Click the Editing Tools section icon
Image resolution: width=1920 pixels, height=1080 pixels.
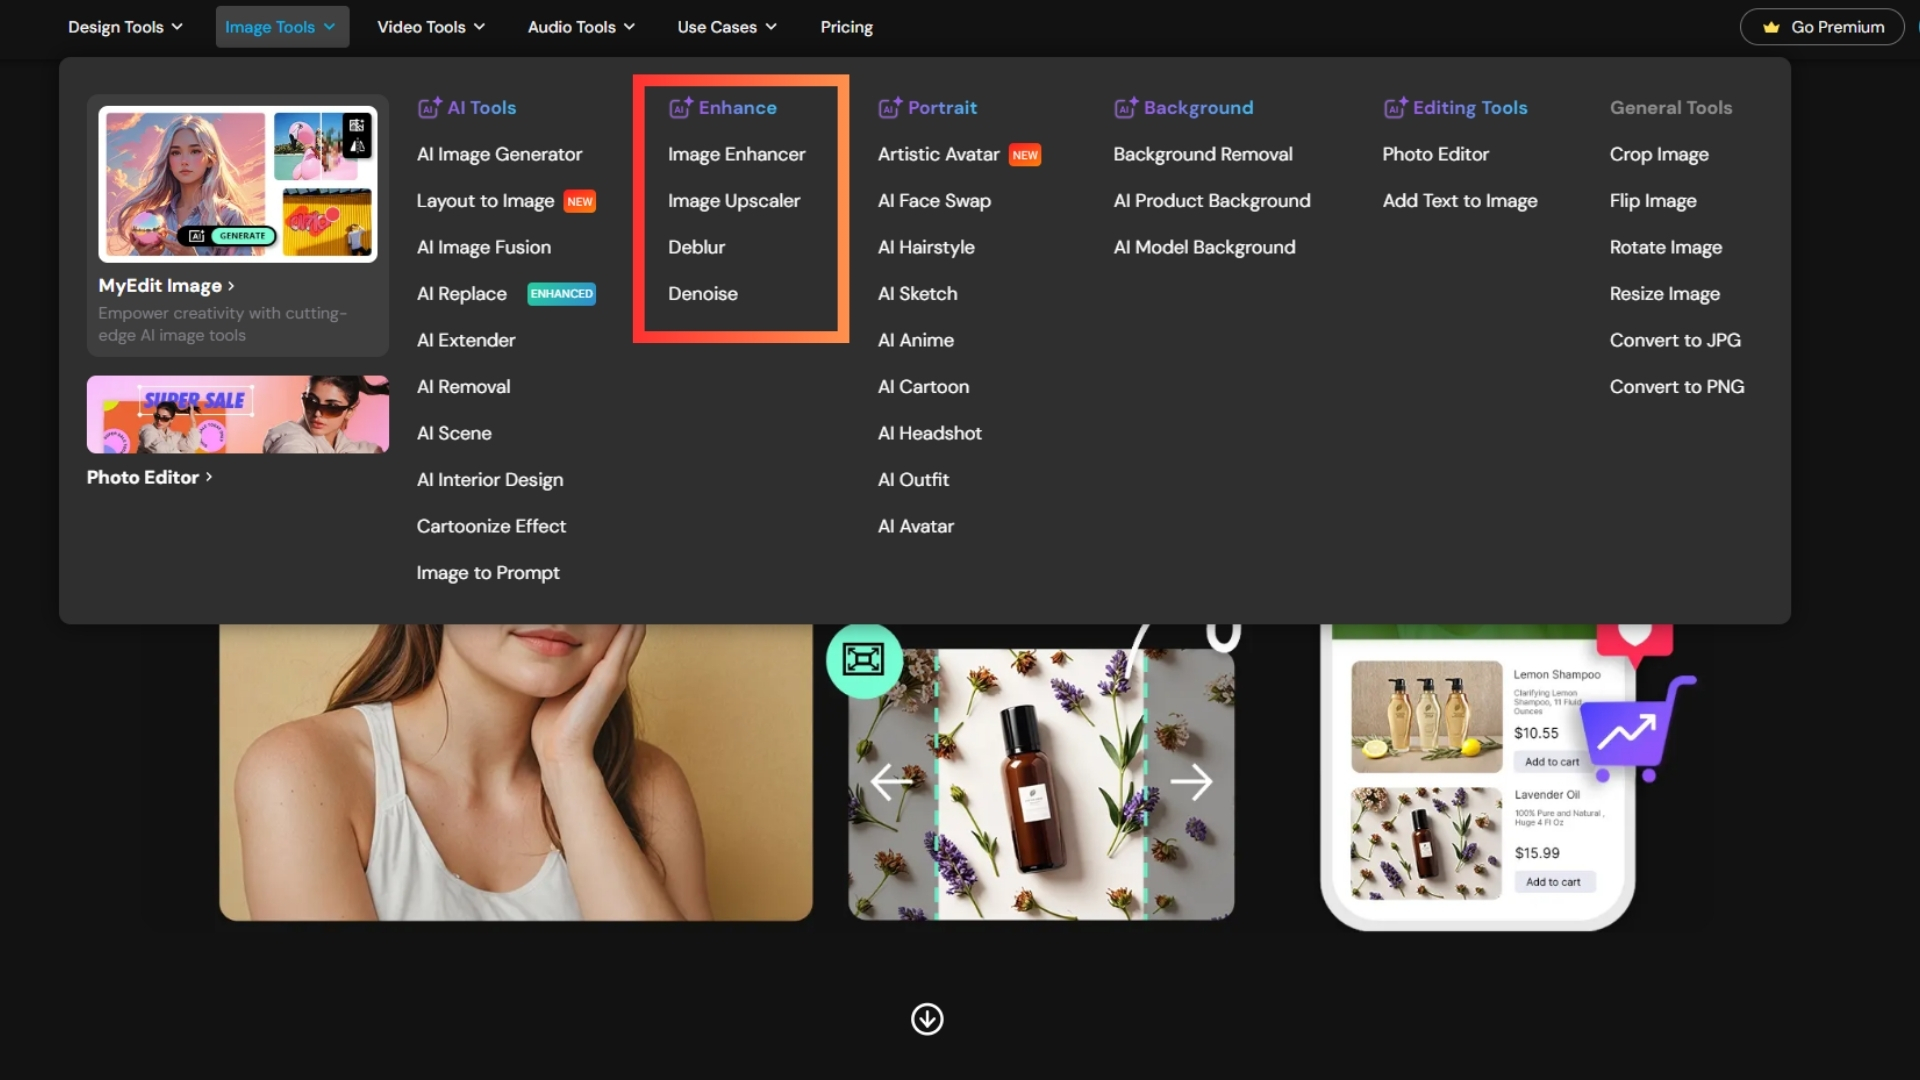click(1396, 107)
